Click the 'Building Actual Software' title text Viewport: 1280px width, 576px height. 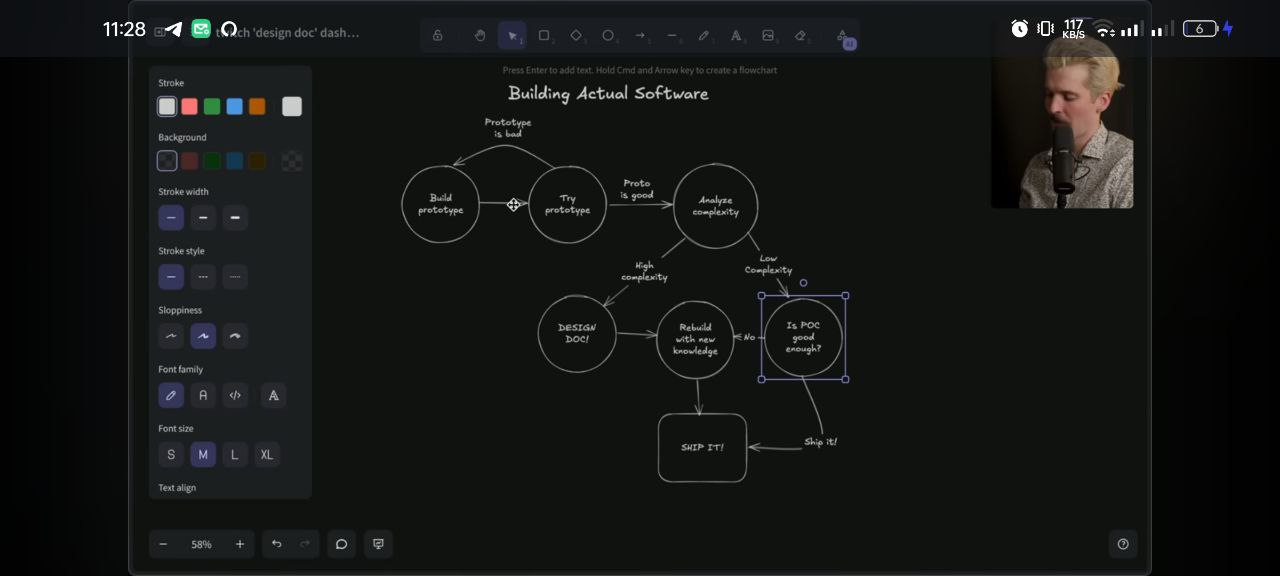tap(608, 93)
